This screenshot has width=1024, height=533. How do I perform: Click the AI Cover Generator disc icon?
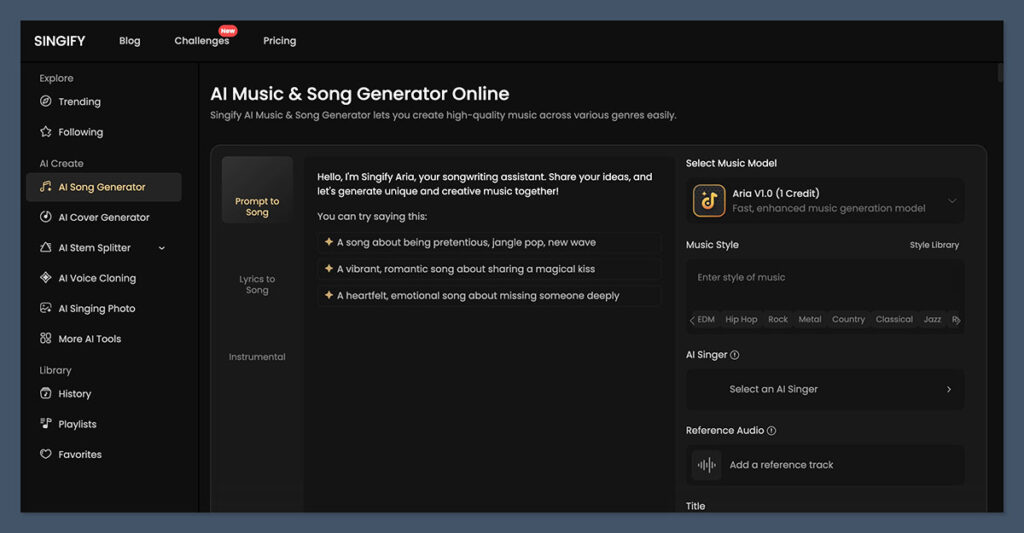click(x=46, y=217)
